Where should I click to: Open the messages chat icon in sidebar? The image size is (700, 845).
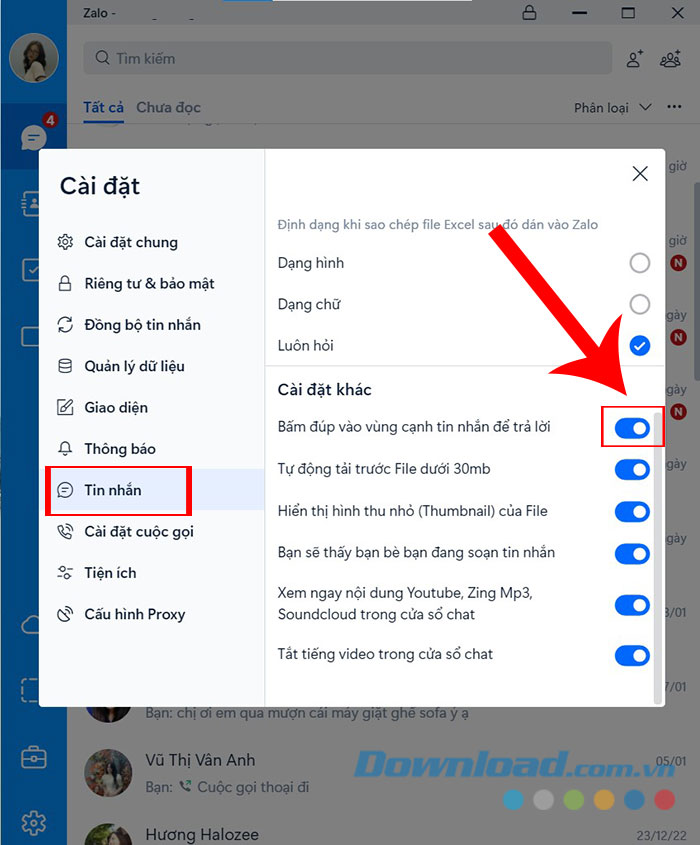[x=33, y=138]
